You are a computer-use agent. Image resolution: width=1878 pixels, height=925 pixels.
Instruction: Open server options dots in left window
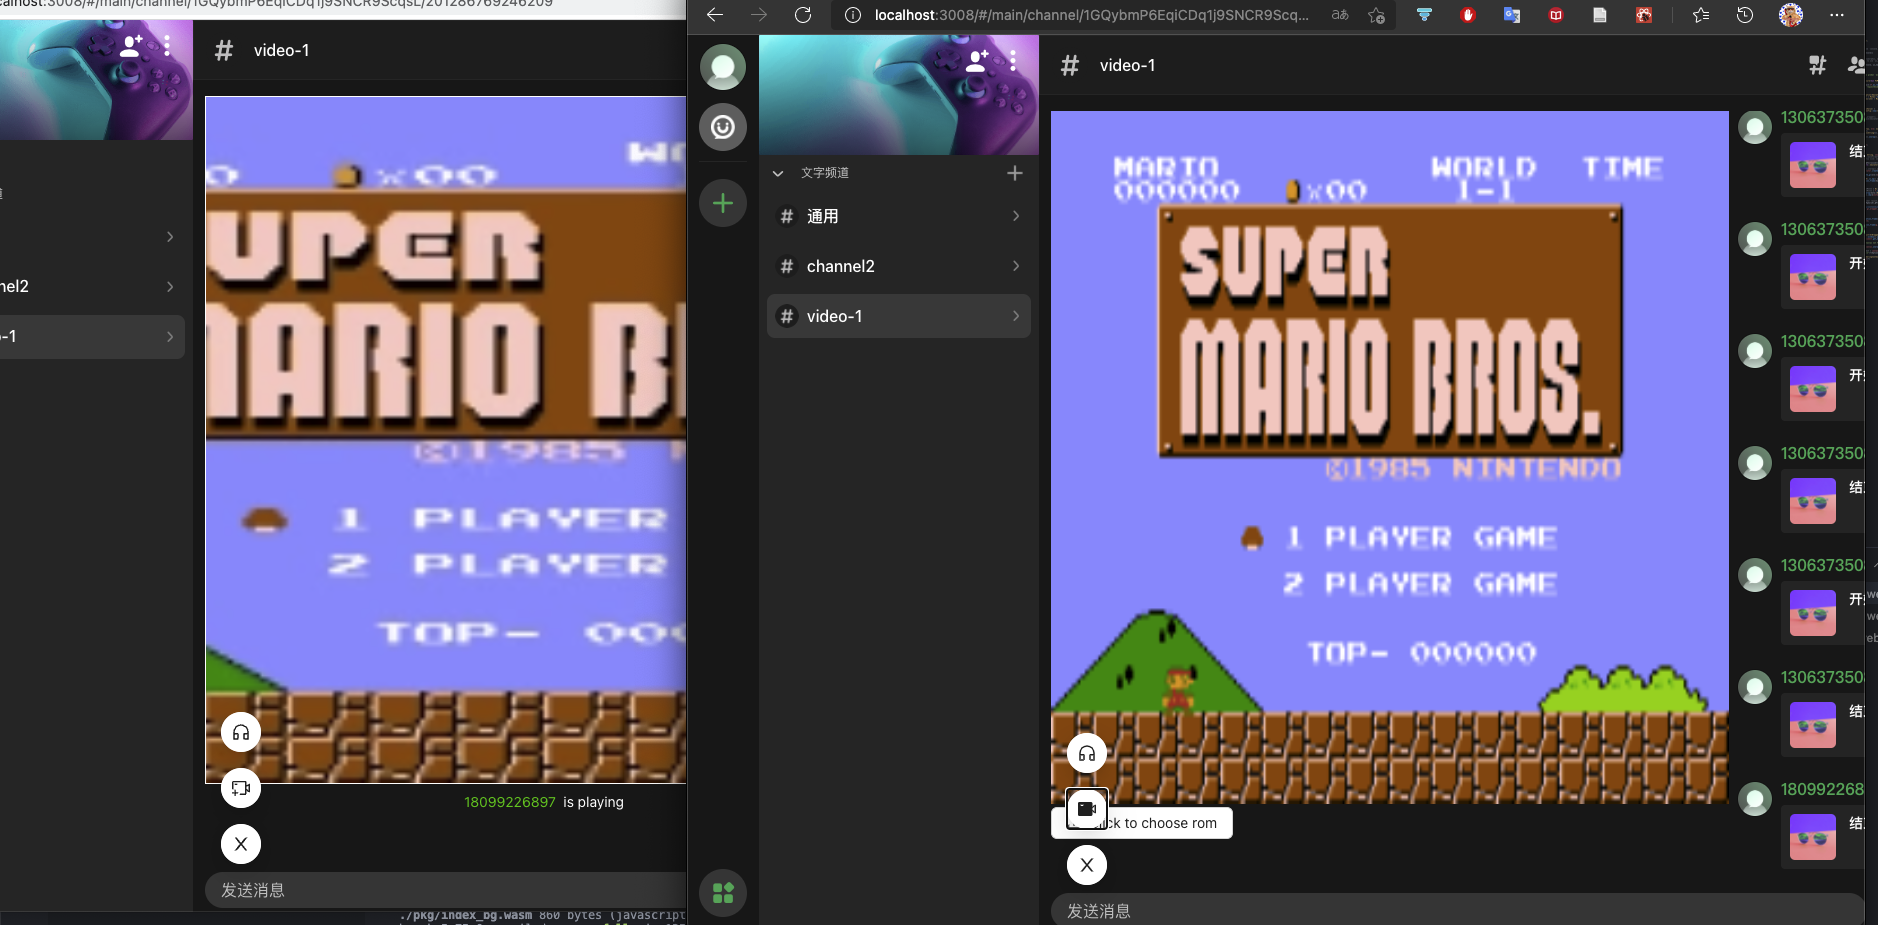point(167,46)
